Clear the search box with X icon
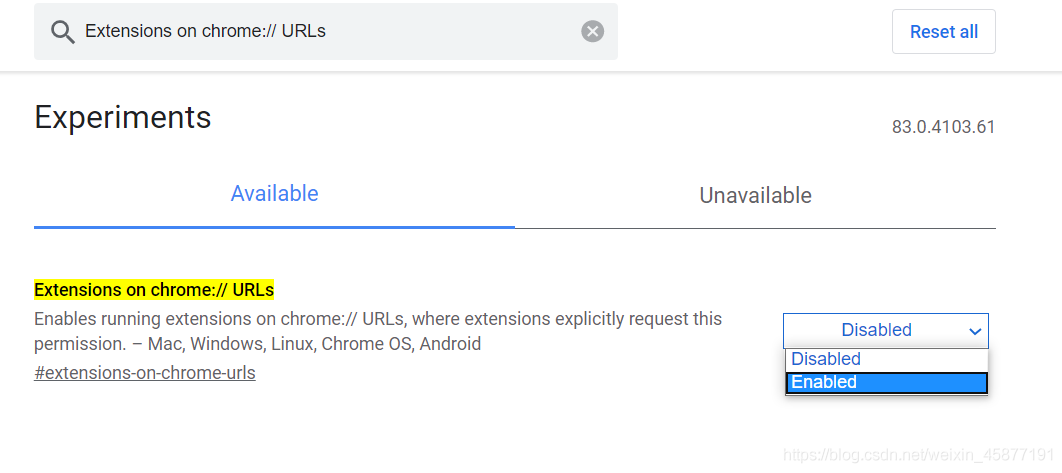 [x=593, y=32]
